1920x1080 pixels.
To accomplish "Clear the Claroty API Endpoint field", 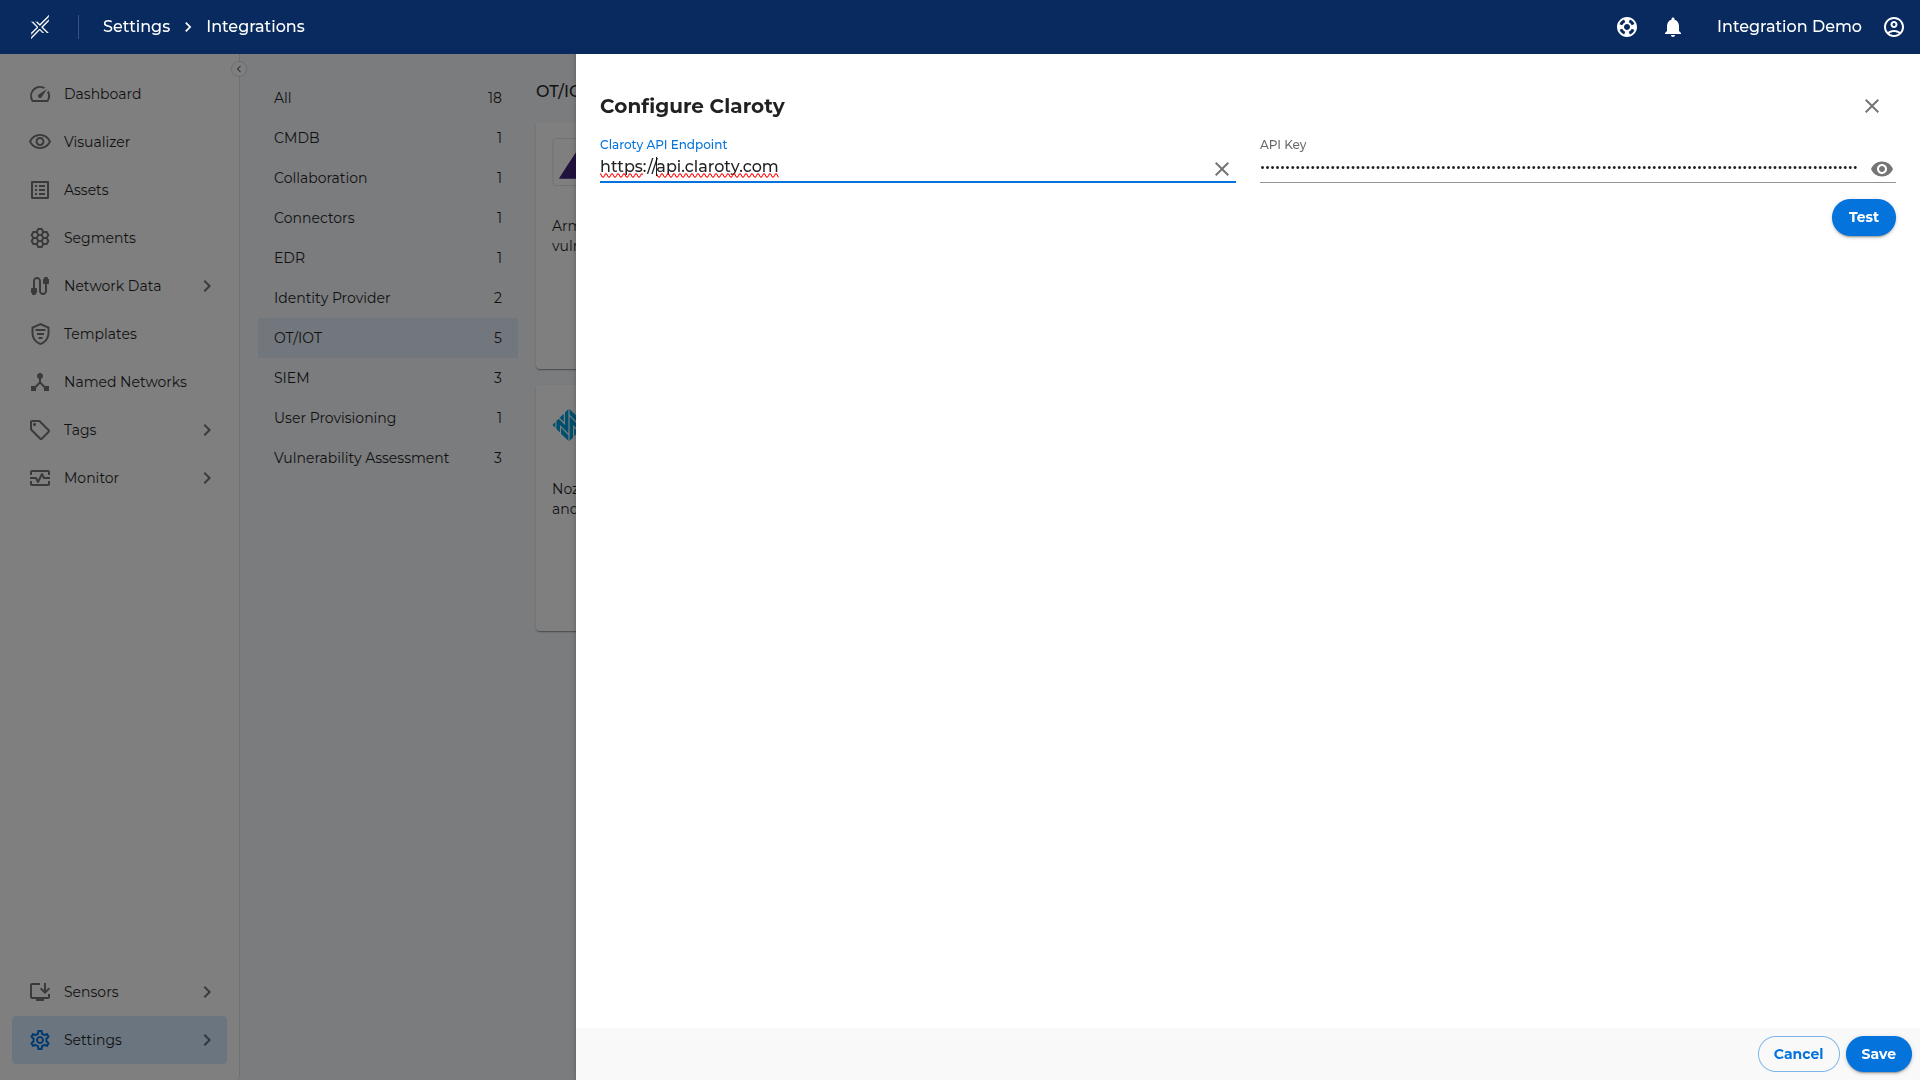I will [1222, 169].
